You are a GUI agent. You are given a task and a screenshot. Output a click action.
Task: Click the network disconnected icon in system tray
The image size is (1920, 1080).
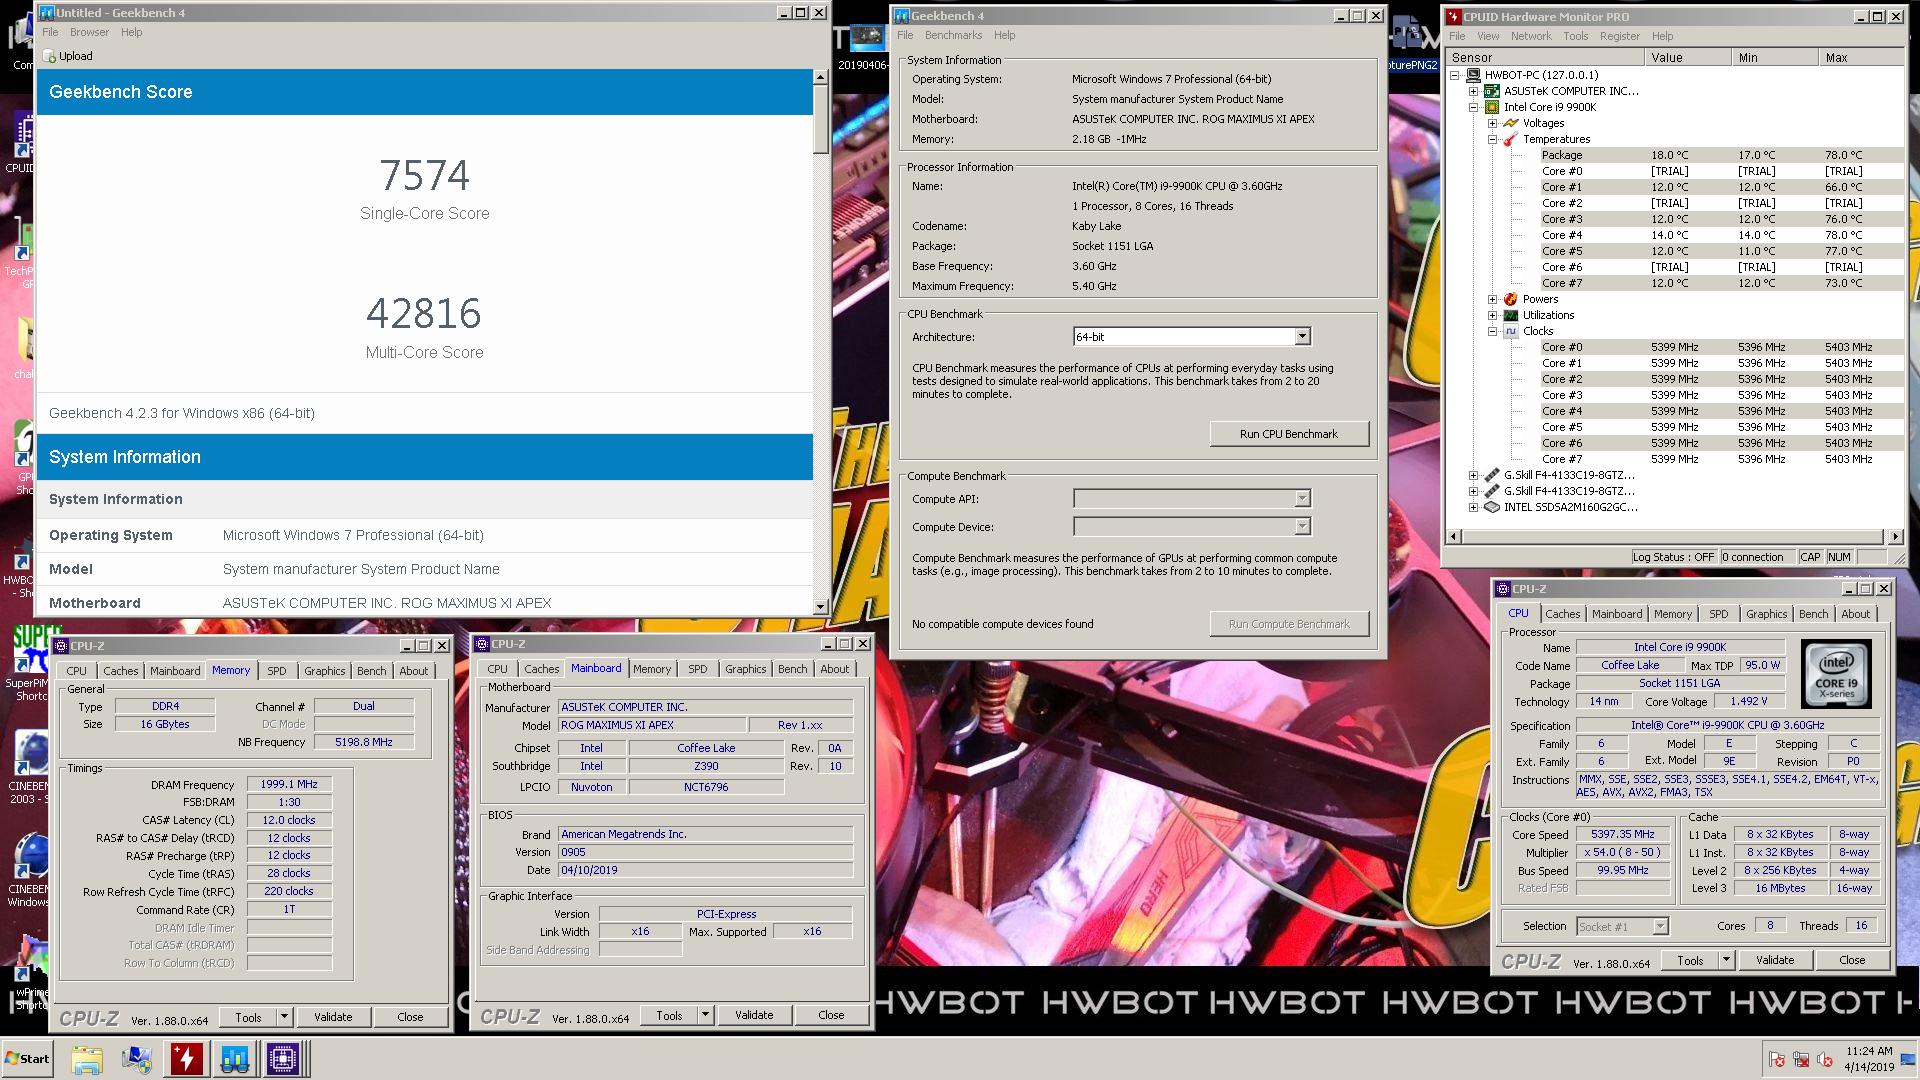click(x=1801, y=1059)
